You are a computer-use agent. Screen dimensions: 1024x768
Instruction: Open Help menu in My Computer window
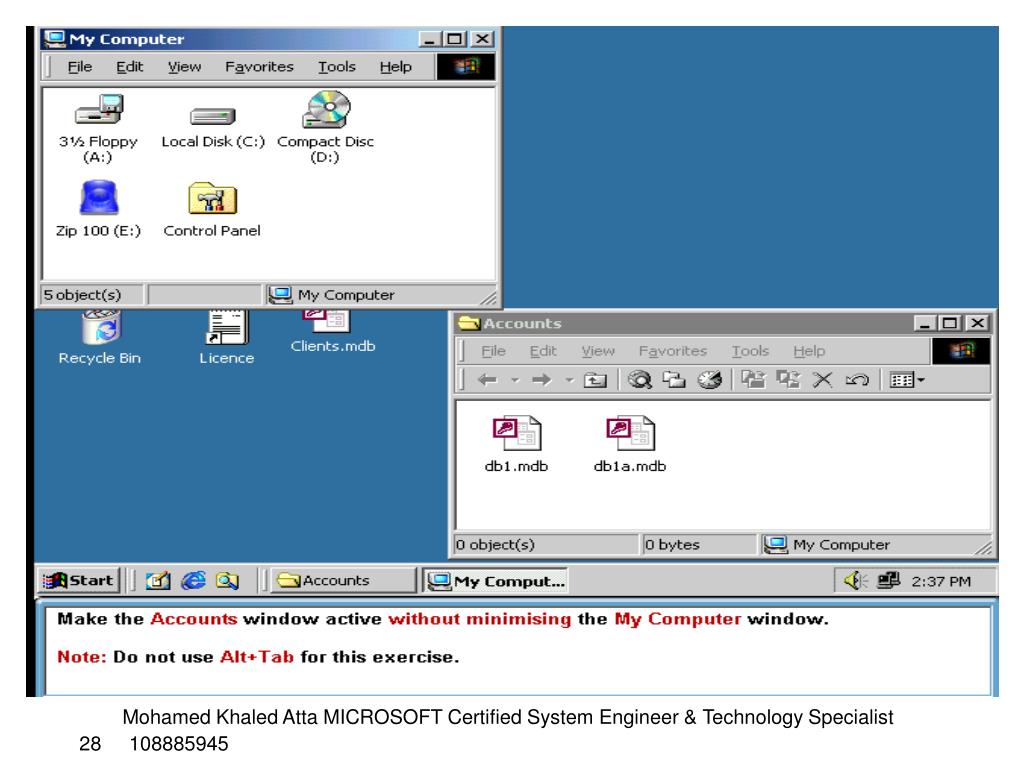pos(396,67)
